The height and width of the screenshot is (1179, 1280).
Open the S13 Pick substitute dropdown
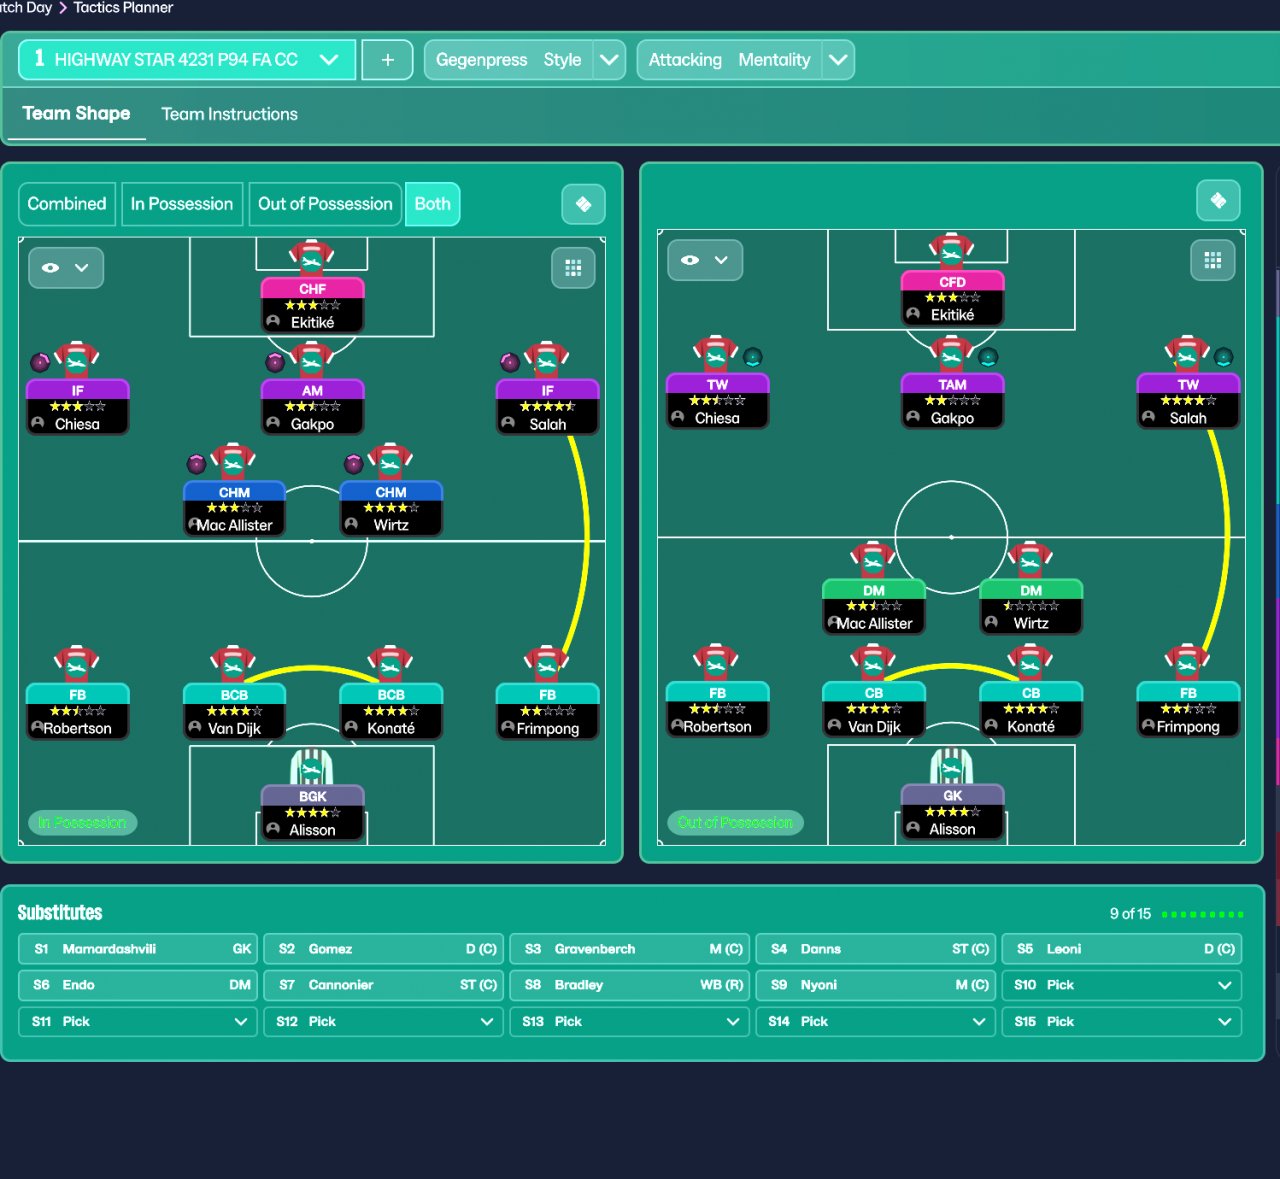630,1021
